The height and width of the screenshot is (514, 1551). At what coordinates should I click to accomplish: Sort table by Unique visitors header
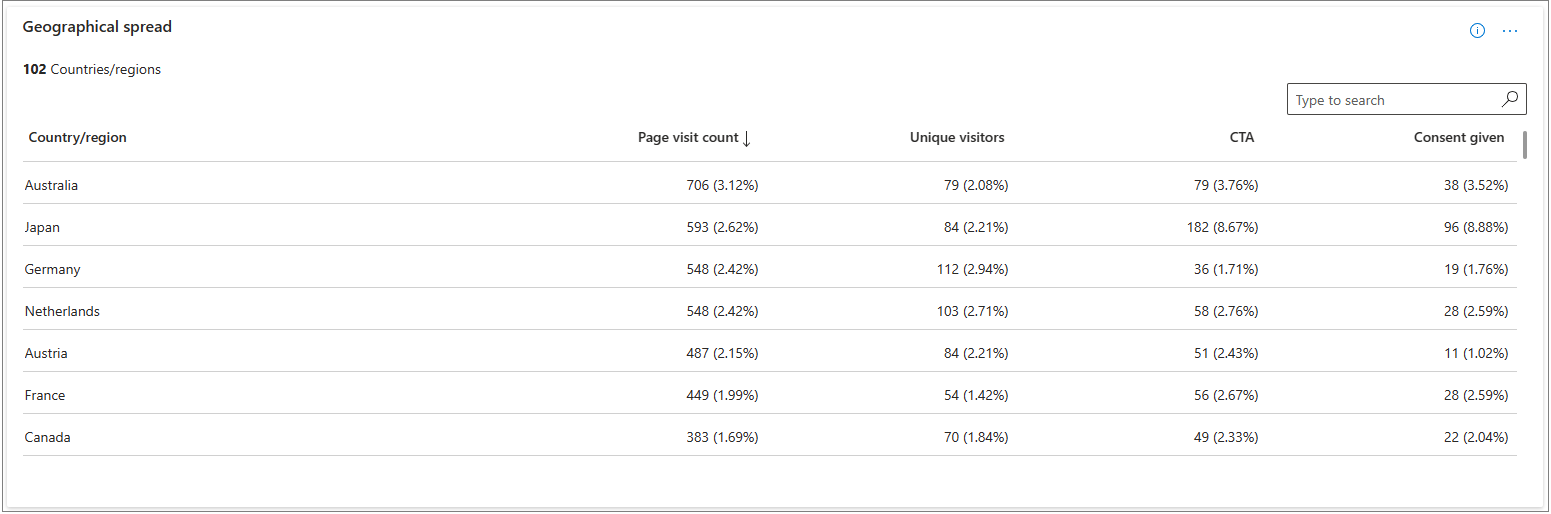coord(957,138)
